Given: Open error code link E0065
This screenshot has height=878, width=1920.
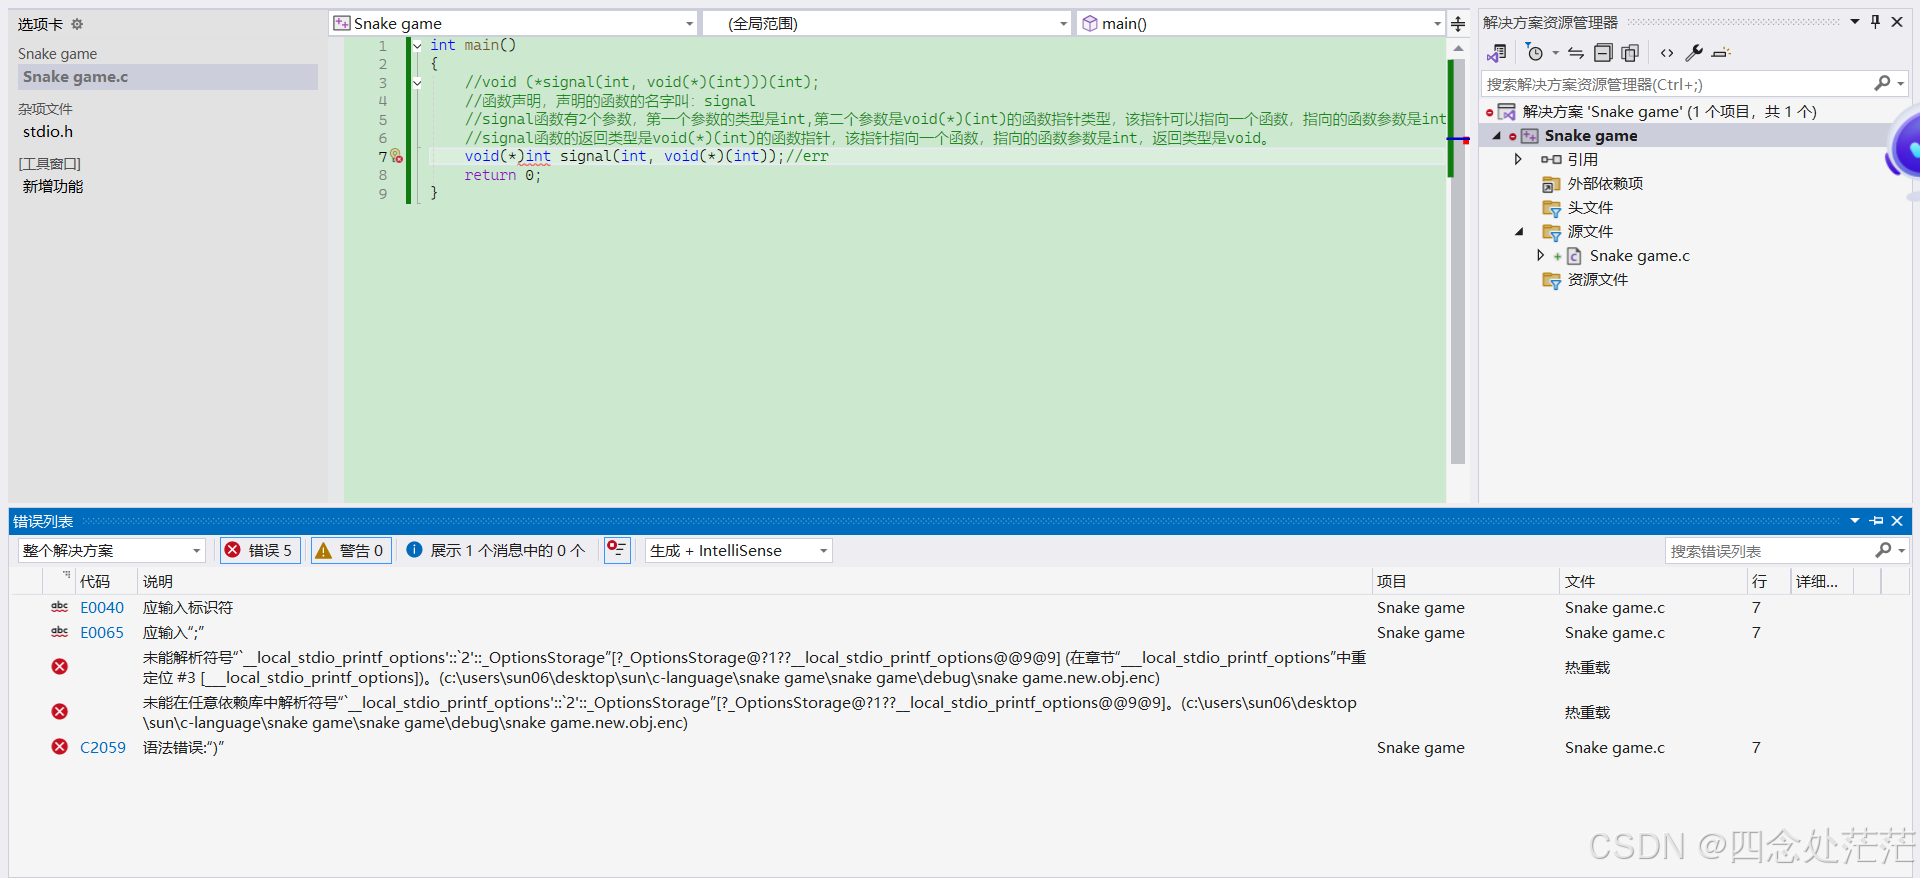Looking at the screenshot, I should (102, 632).
